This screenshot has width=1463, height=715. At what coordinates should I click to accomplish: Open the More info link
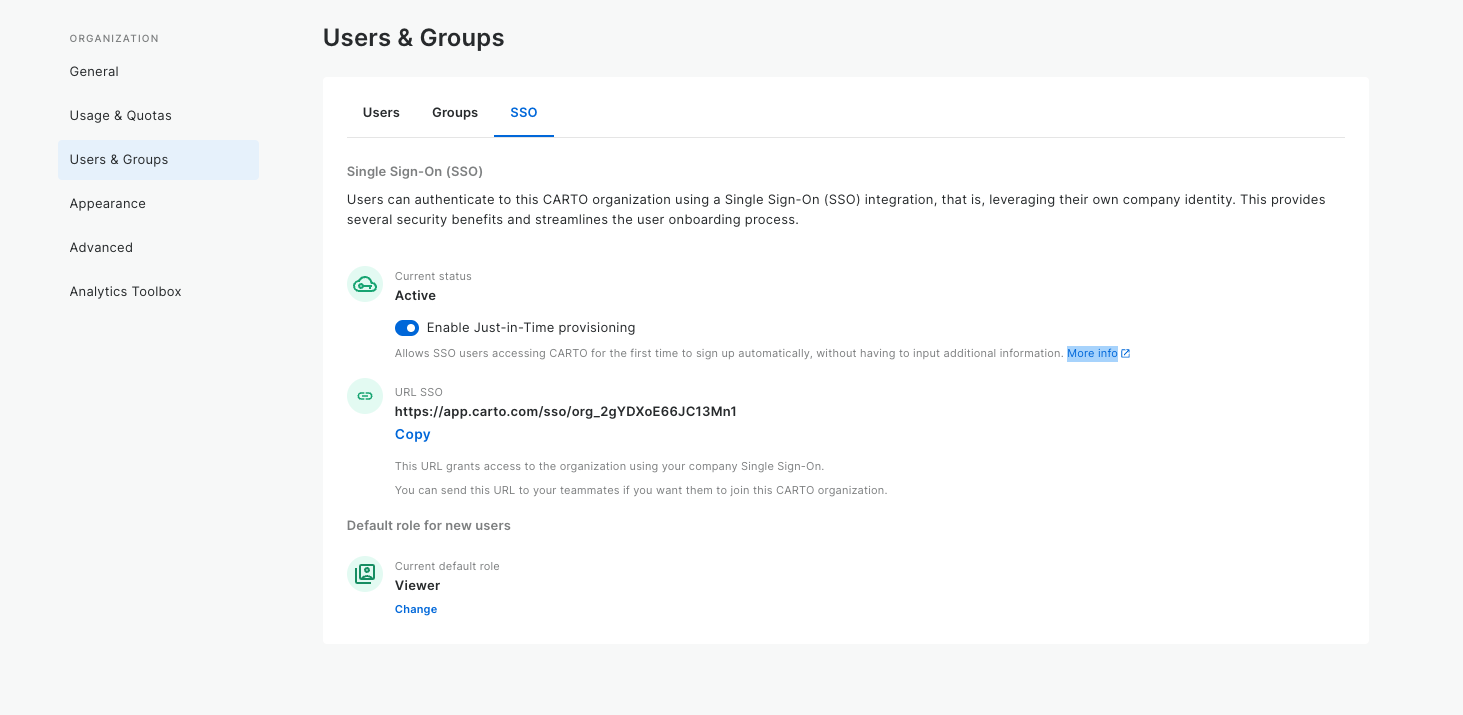1092,354
